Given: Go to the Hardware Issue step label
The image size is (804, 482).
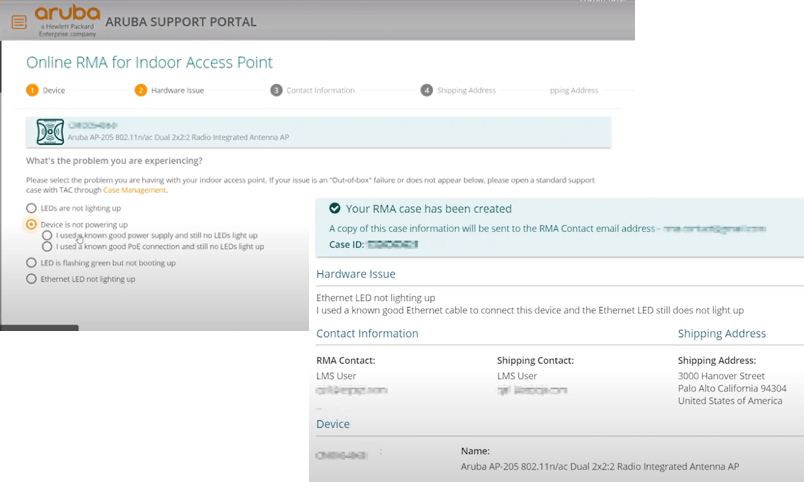Looking at the screenshot, I should 177,90.
